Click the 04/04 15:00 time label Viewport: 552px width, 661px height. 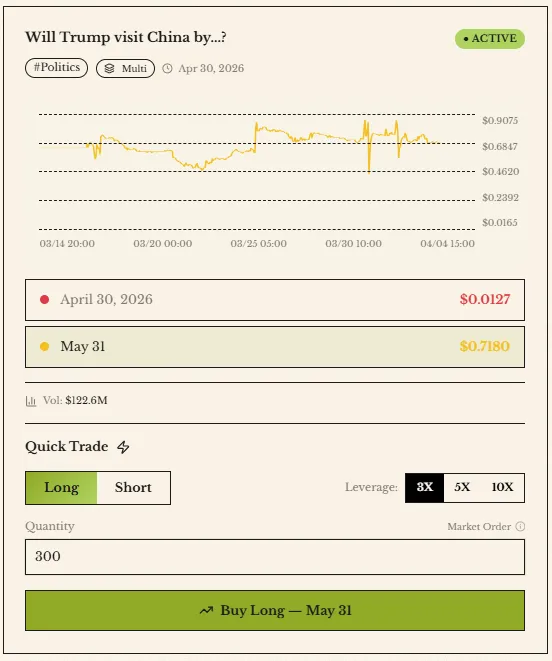447,244
